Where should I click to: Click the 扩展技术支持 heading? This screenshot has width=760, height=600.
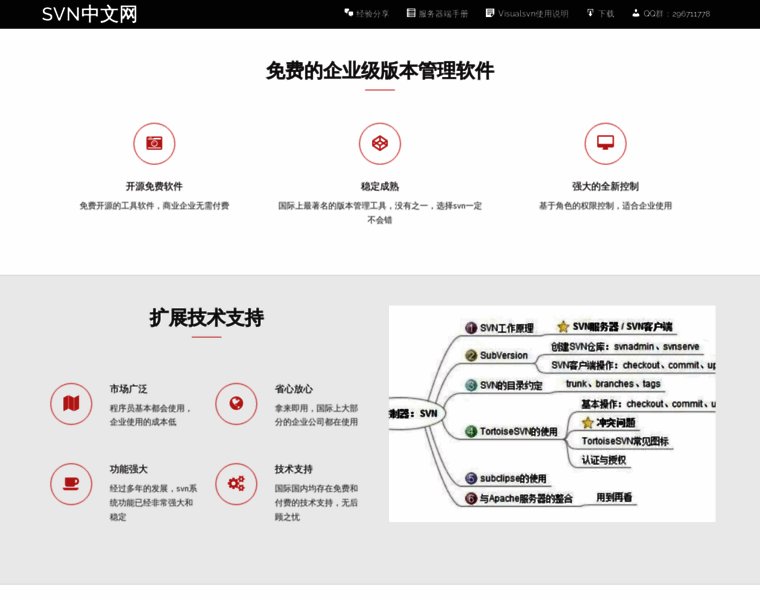coord(206,318)
